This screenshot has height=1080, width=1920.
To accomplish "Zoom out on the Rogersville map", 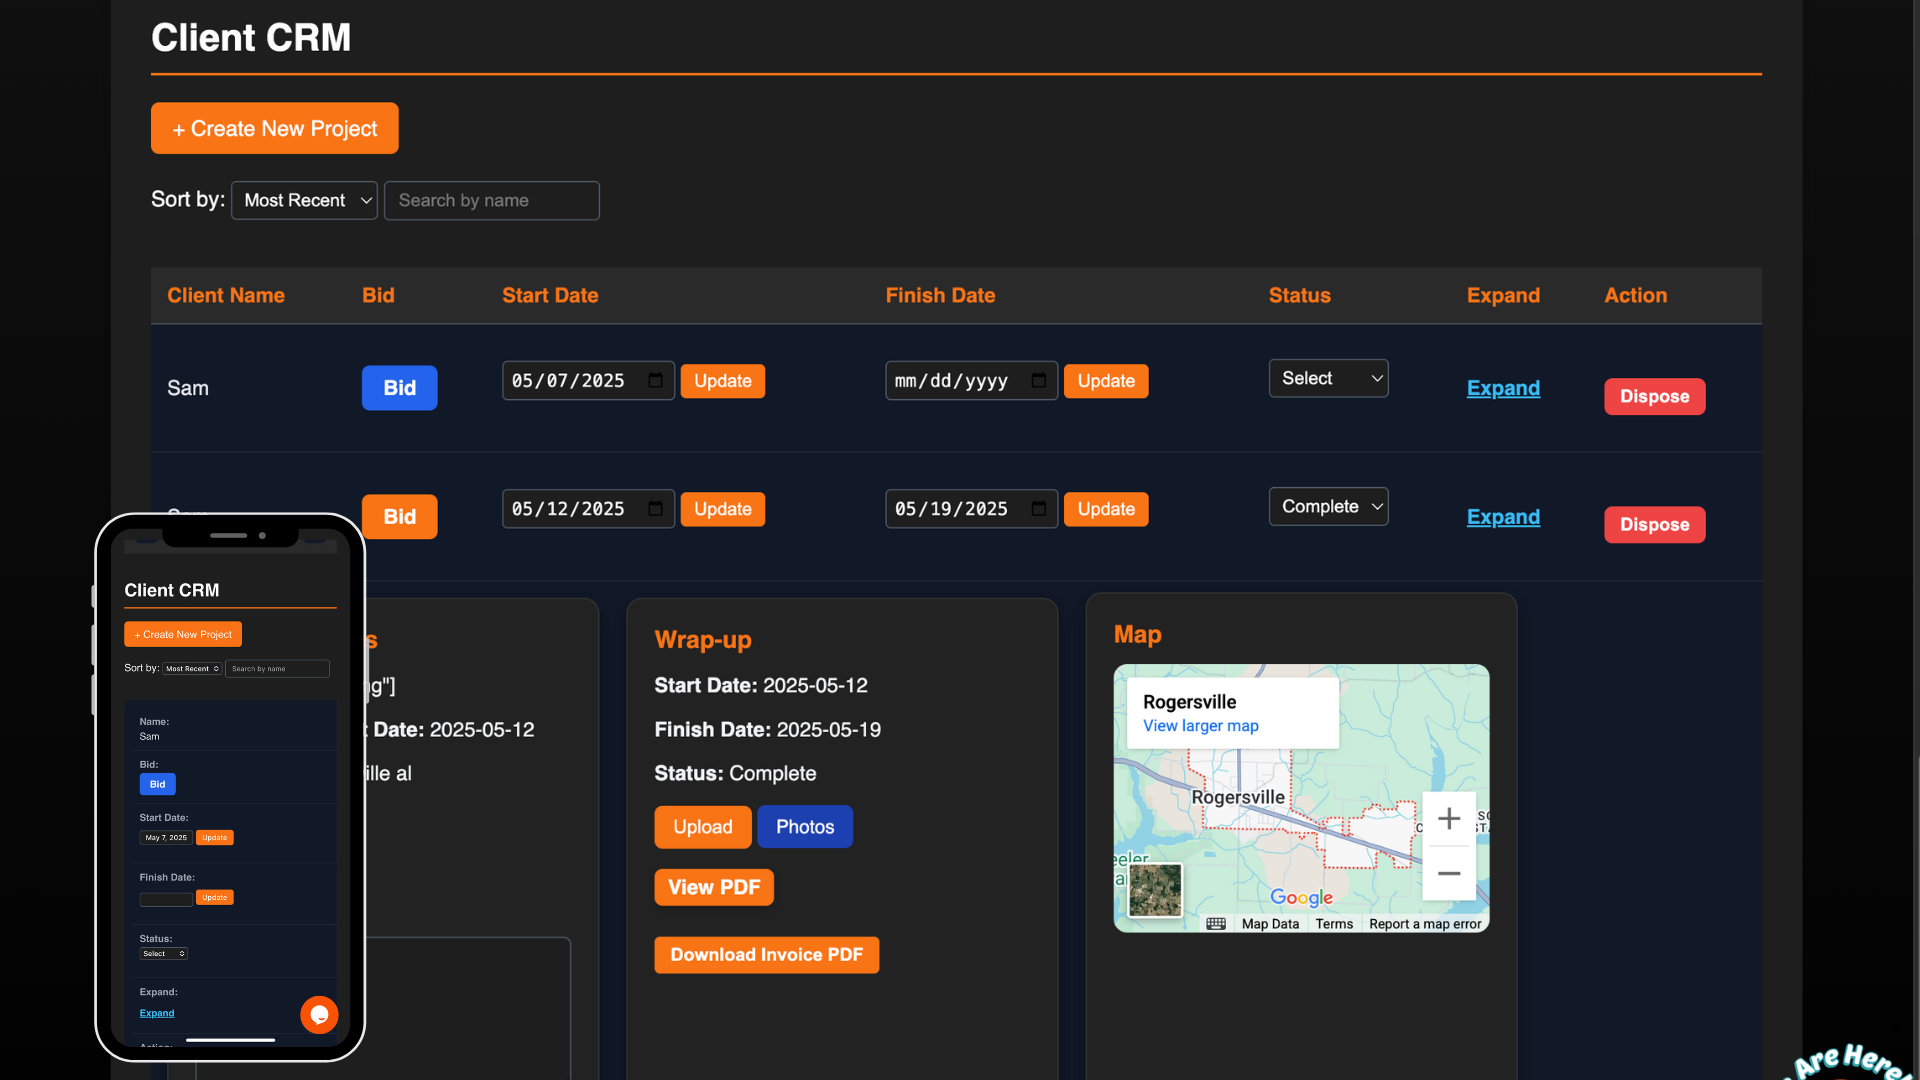I will point(1448,873).
